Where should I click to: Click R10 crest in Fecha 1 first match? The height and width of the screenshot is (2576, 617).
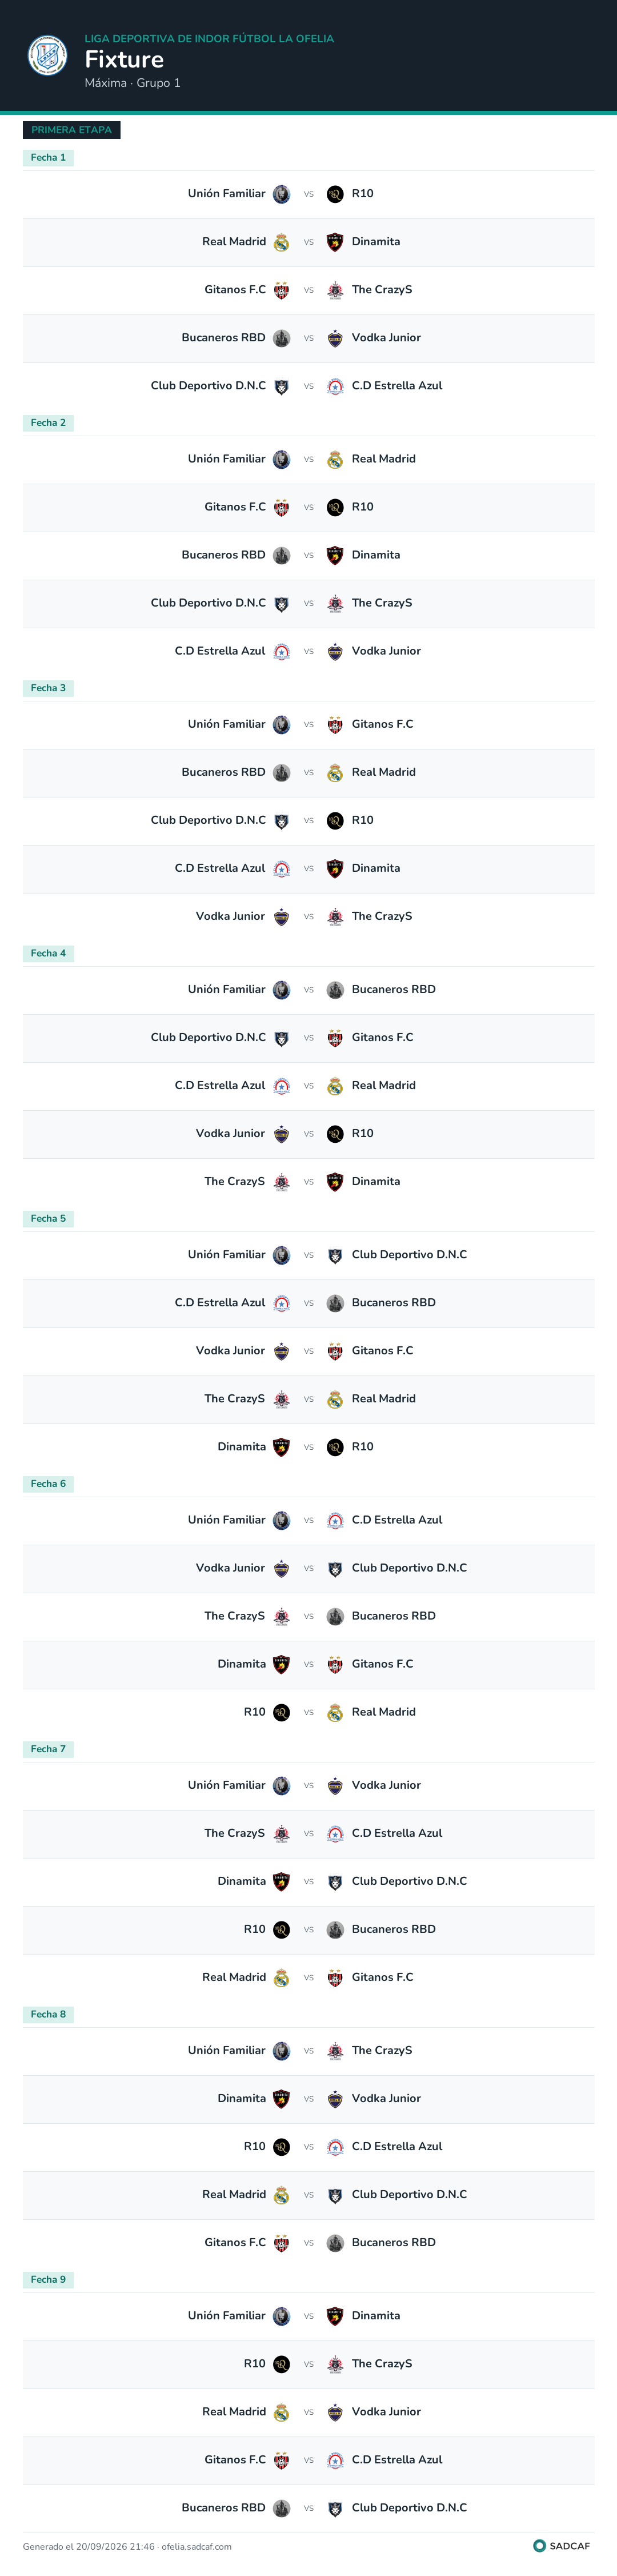click(x=335, y=194)
